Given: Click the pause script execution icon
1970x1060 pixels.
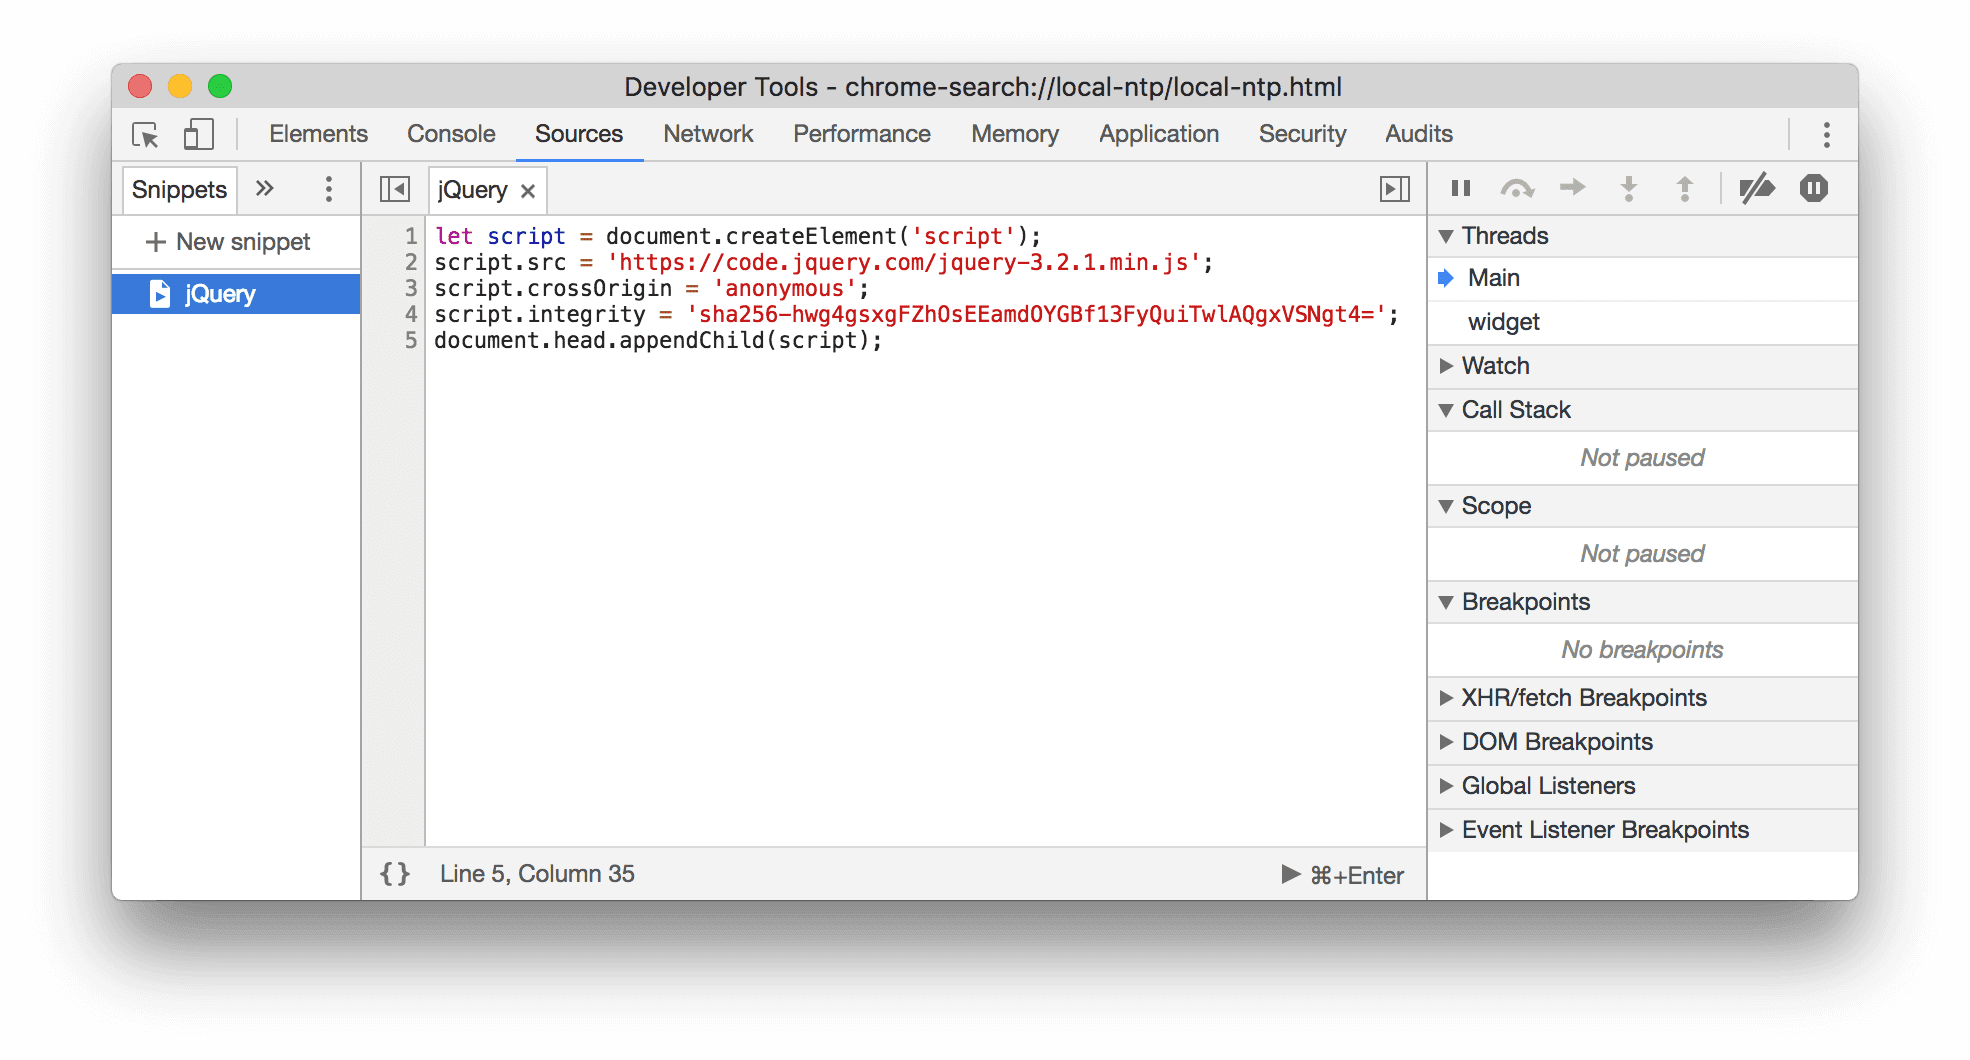Looking at the screenshot, I should (x=1460, y=187).
